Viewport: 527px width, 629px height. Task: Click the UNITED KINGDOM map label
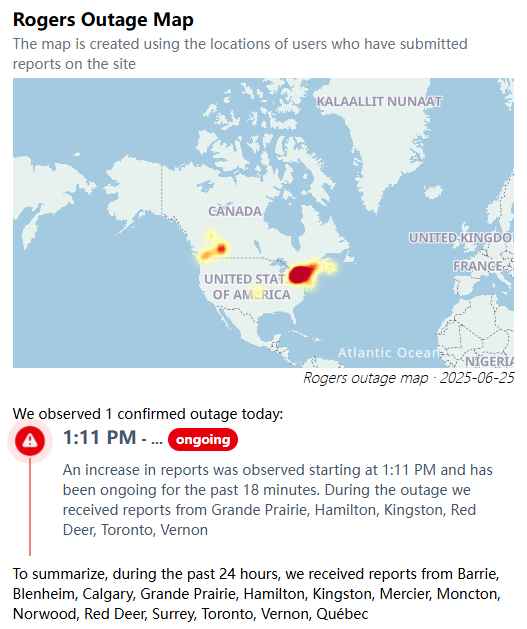click(461, 237)
